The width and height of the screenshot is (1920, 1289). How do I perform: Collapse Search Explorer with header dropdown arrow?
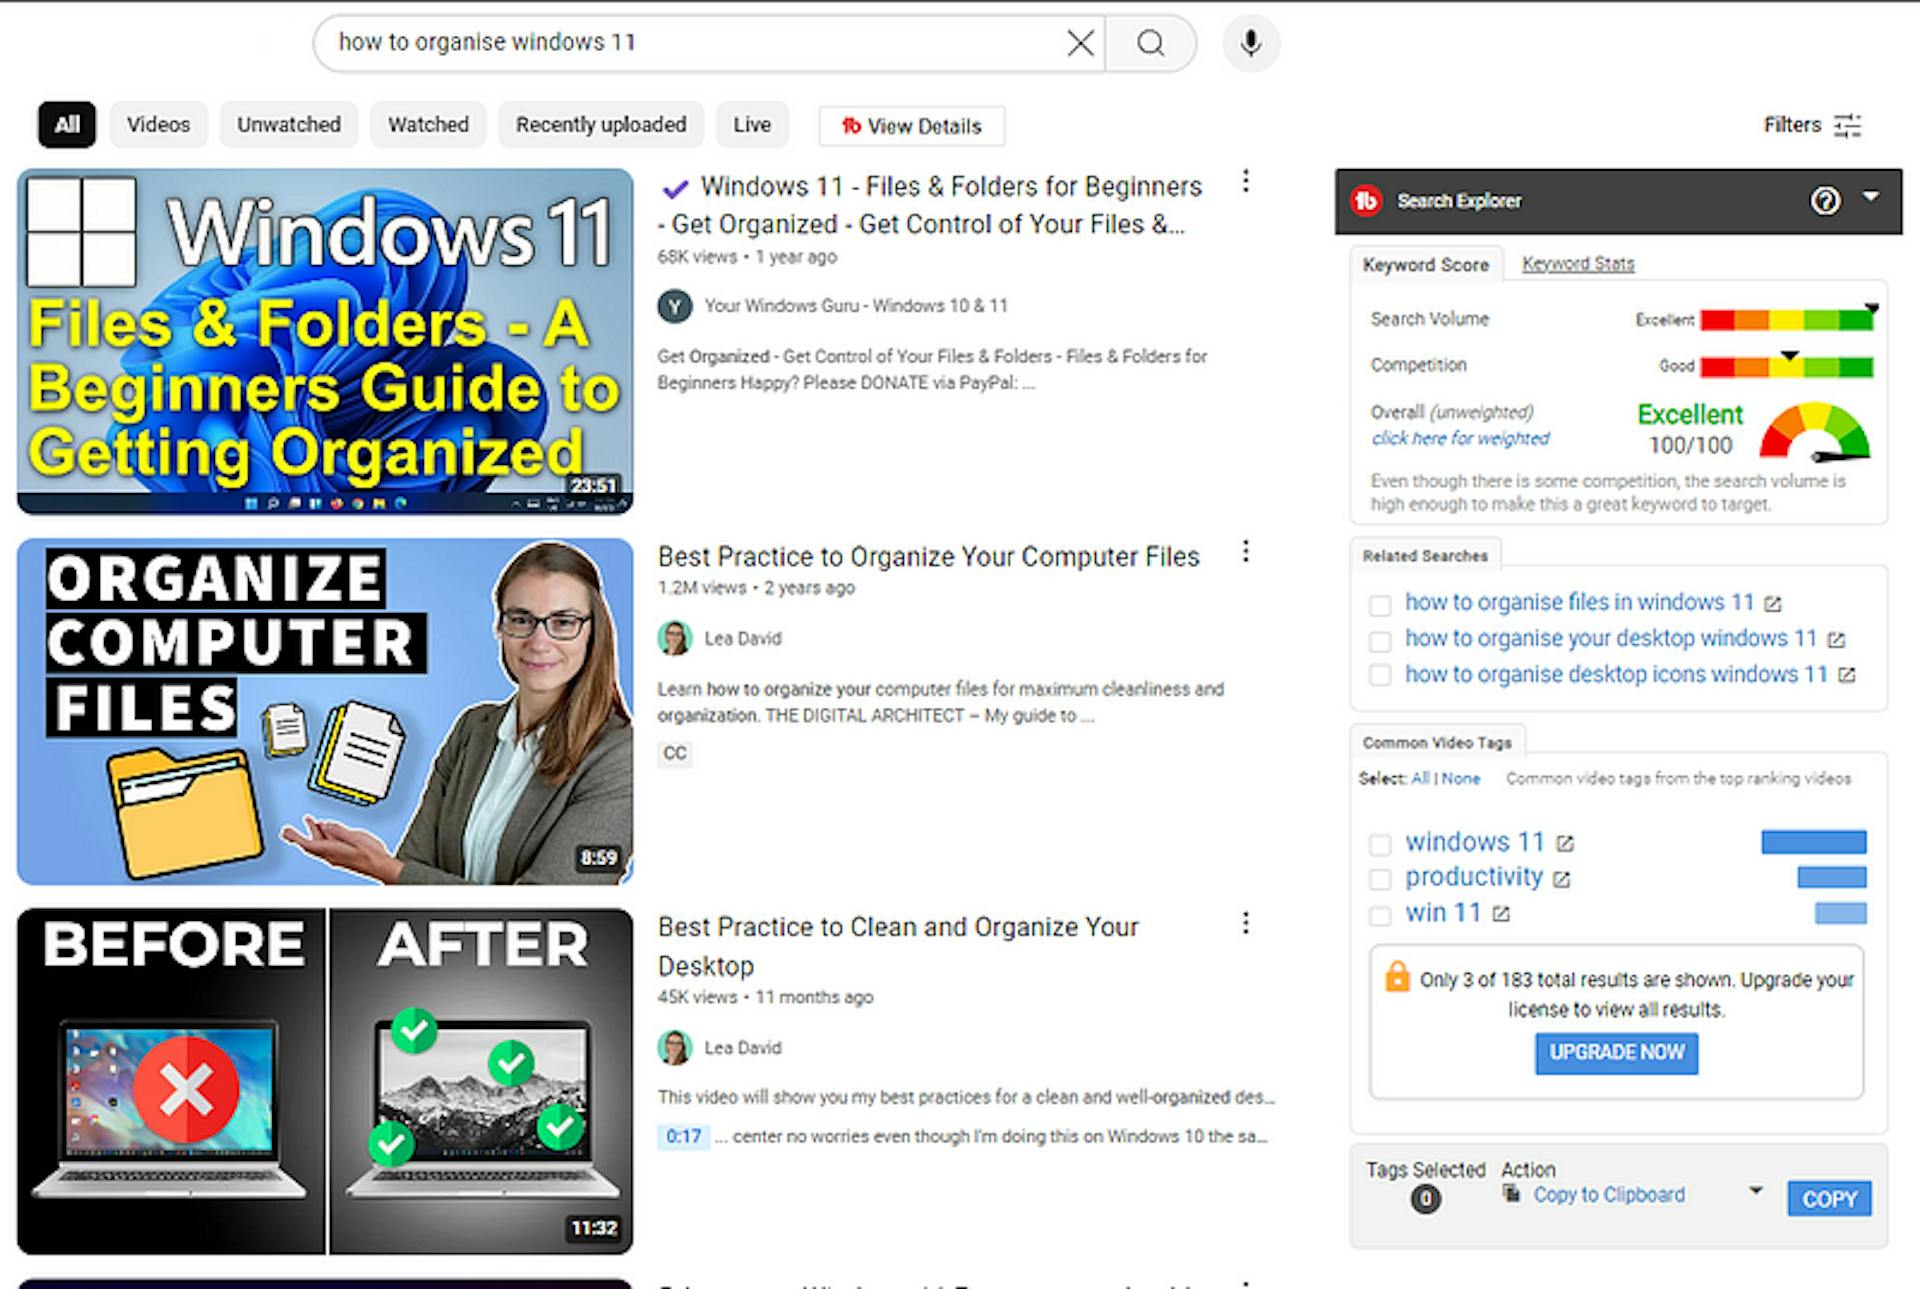tap(1871, 197)
